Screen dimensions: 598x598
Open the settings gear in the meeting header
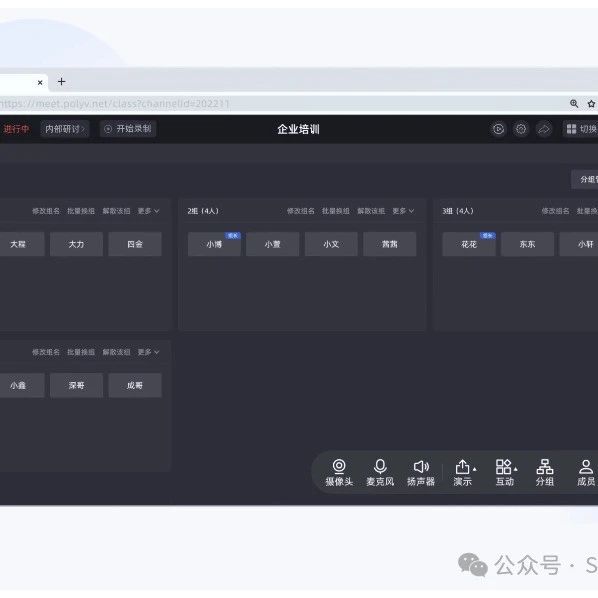521,129
